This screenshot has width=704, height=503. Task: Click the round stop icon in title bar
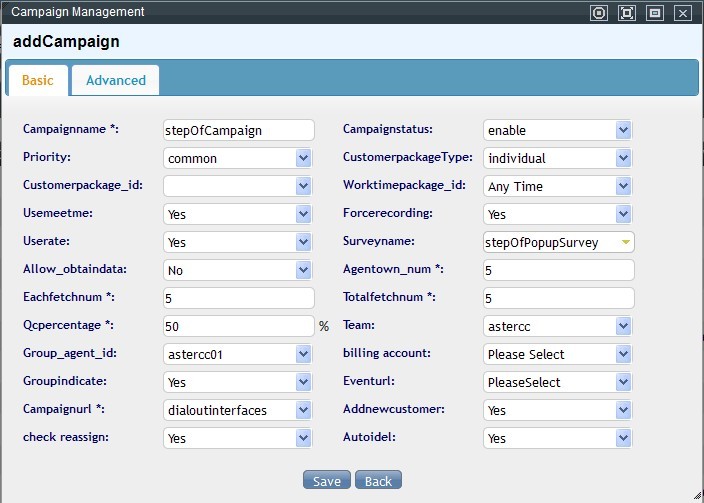[x=599, y=13]
